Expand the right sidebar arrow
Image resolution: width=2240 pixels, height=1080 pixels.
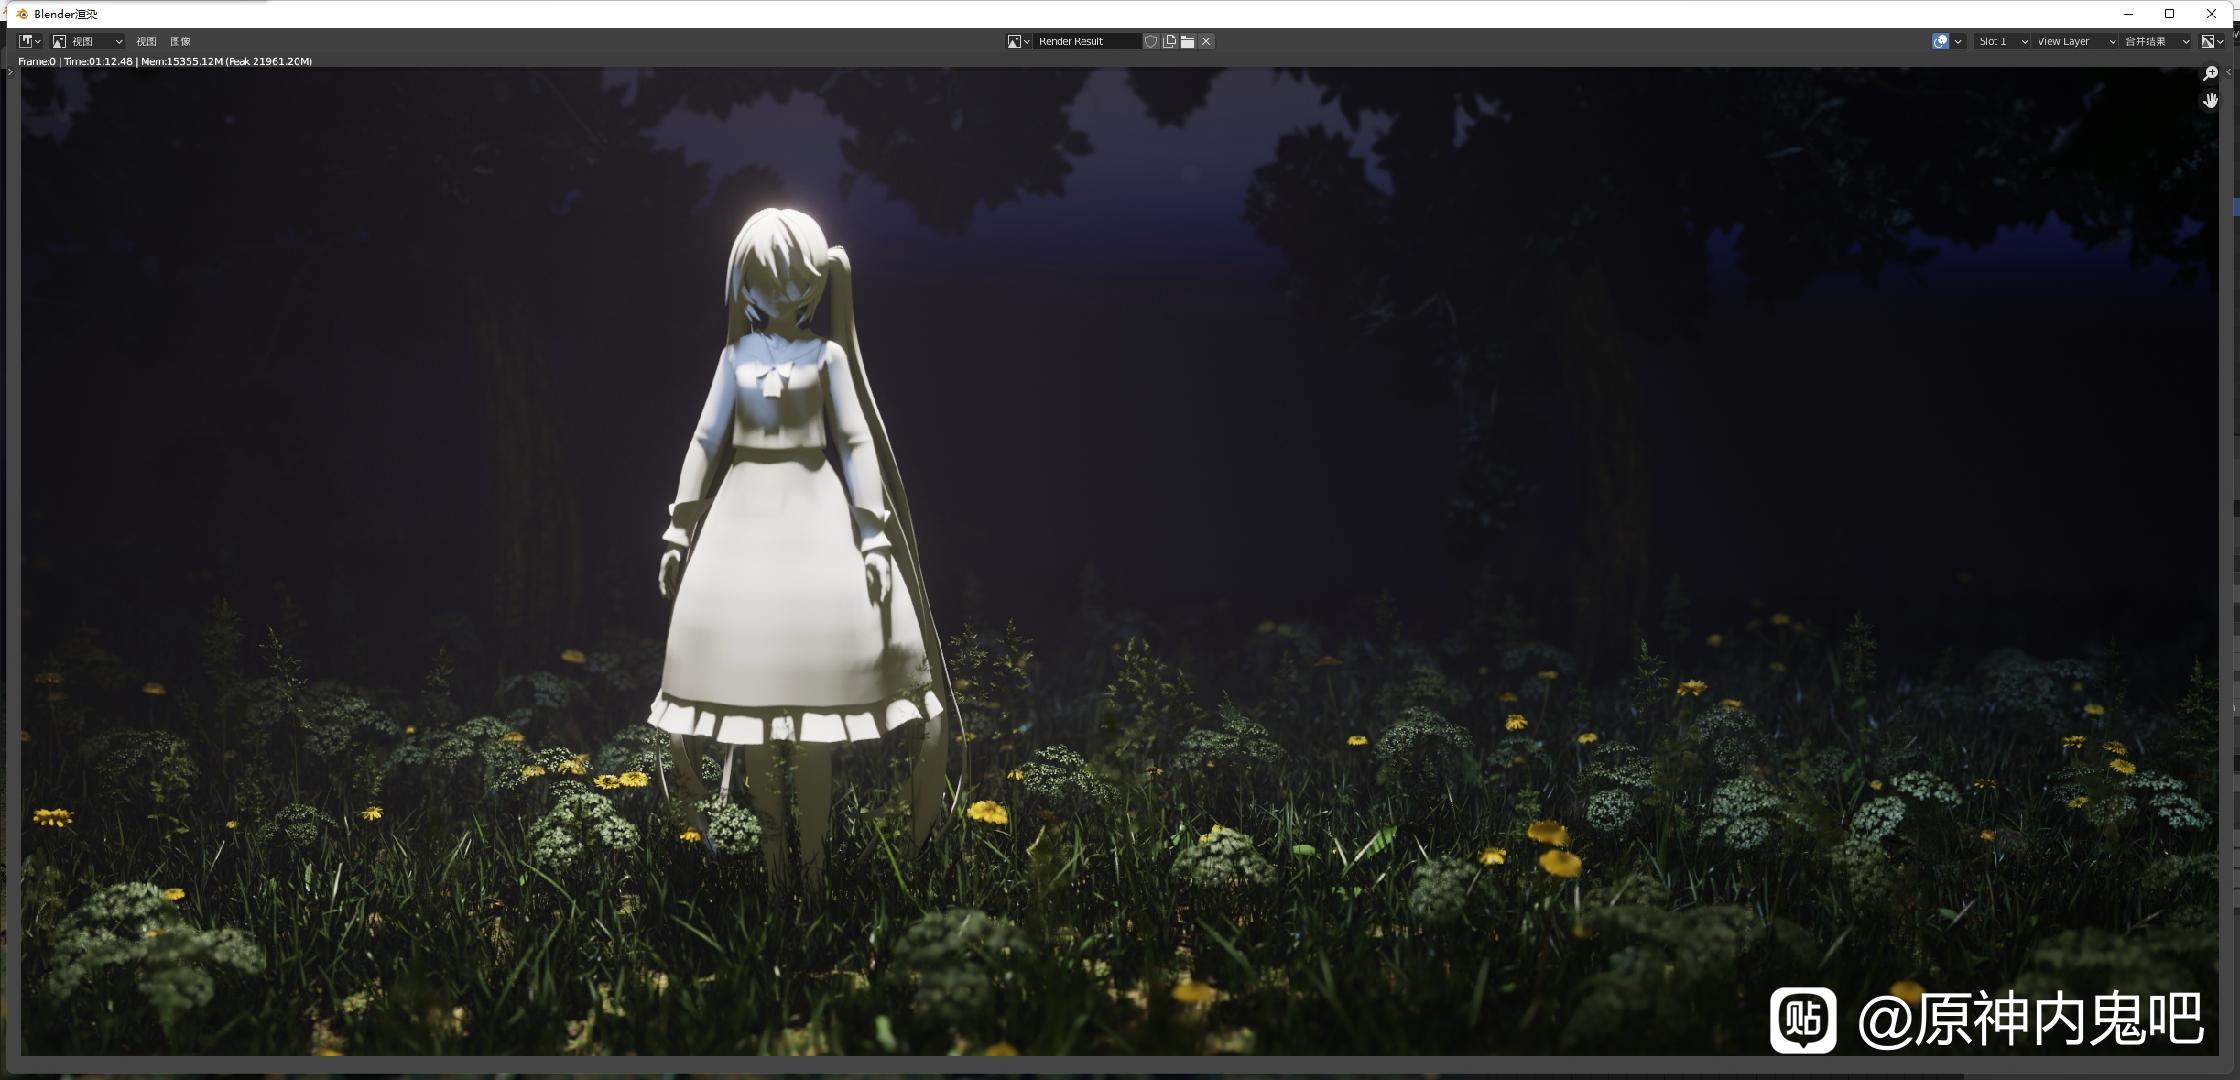pos(2229,72)
